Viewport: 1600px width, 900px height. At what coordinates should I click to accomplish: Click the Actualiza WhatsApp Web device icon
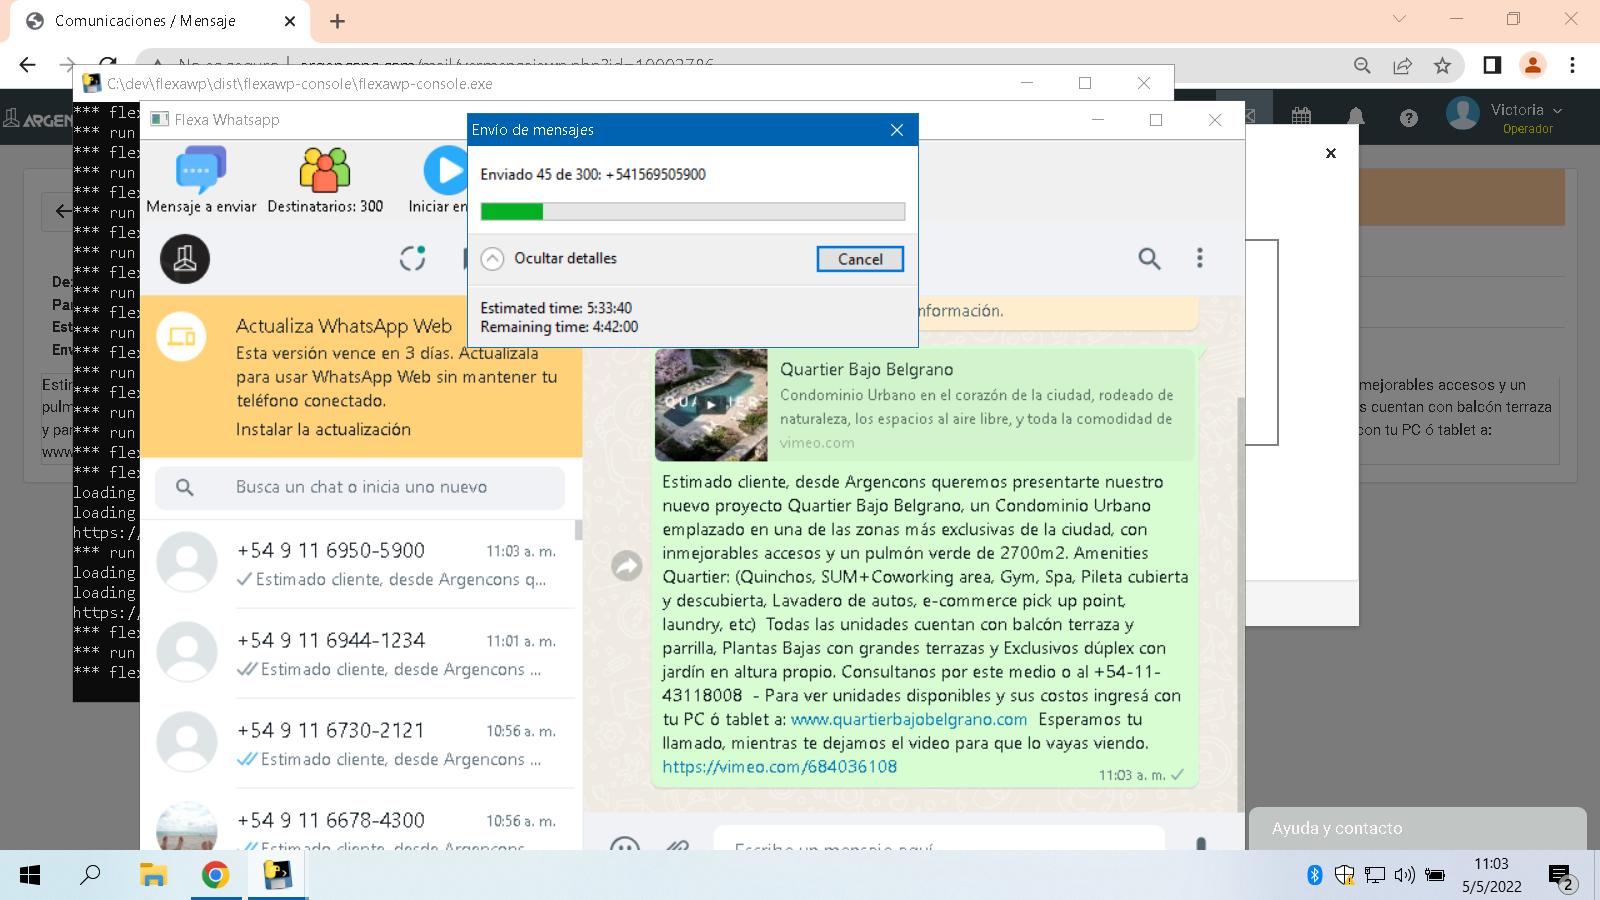[182, 336]
